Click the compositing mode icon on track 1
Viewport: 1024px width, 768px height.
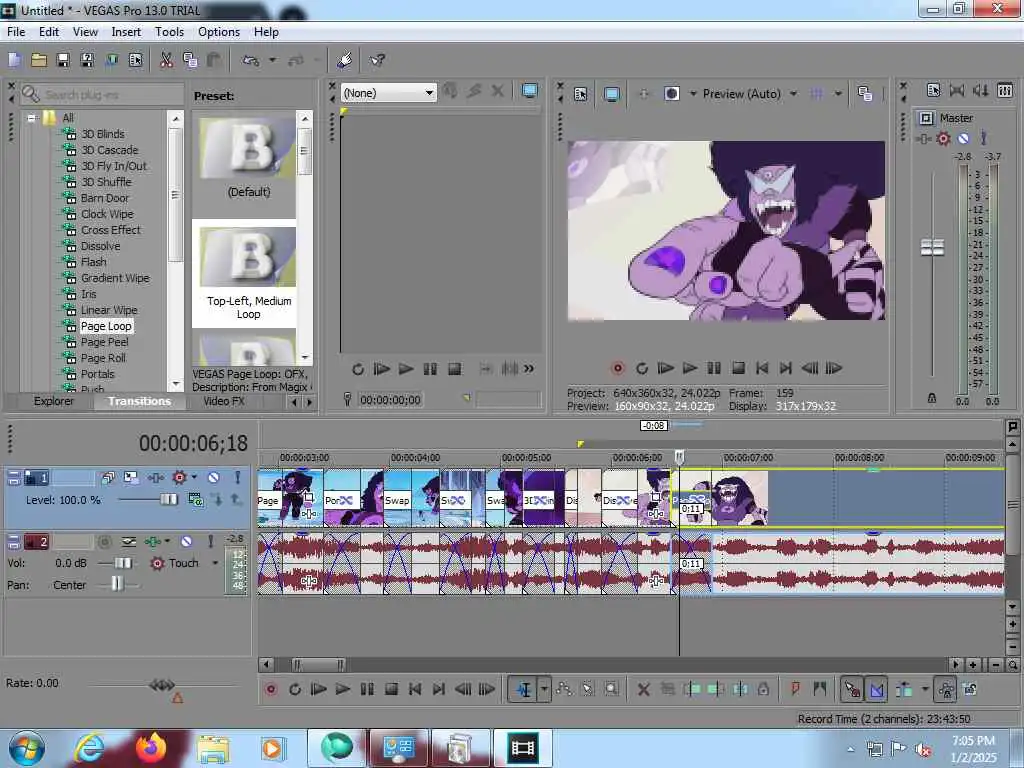[x=195, y=500]
